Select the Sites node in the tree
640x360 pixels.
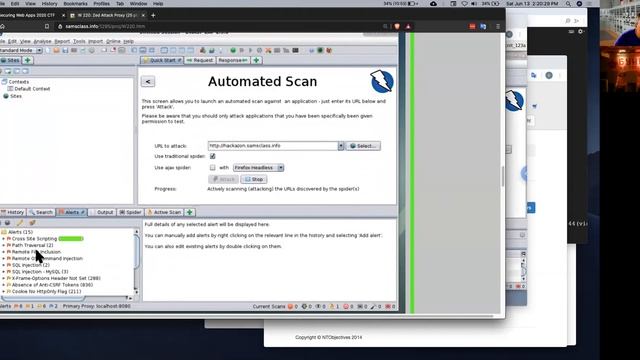16,96
